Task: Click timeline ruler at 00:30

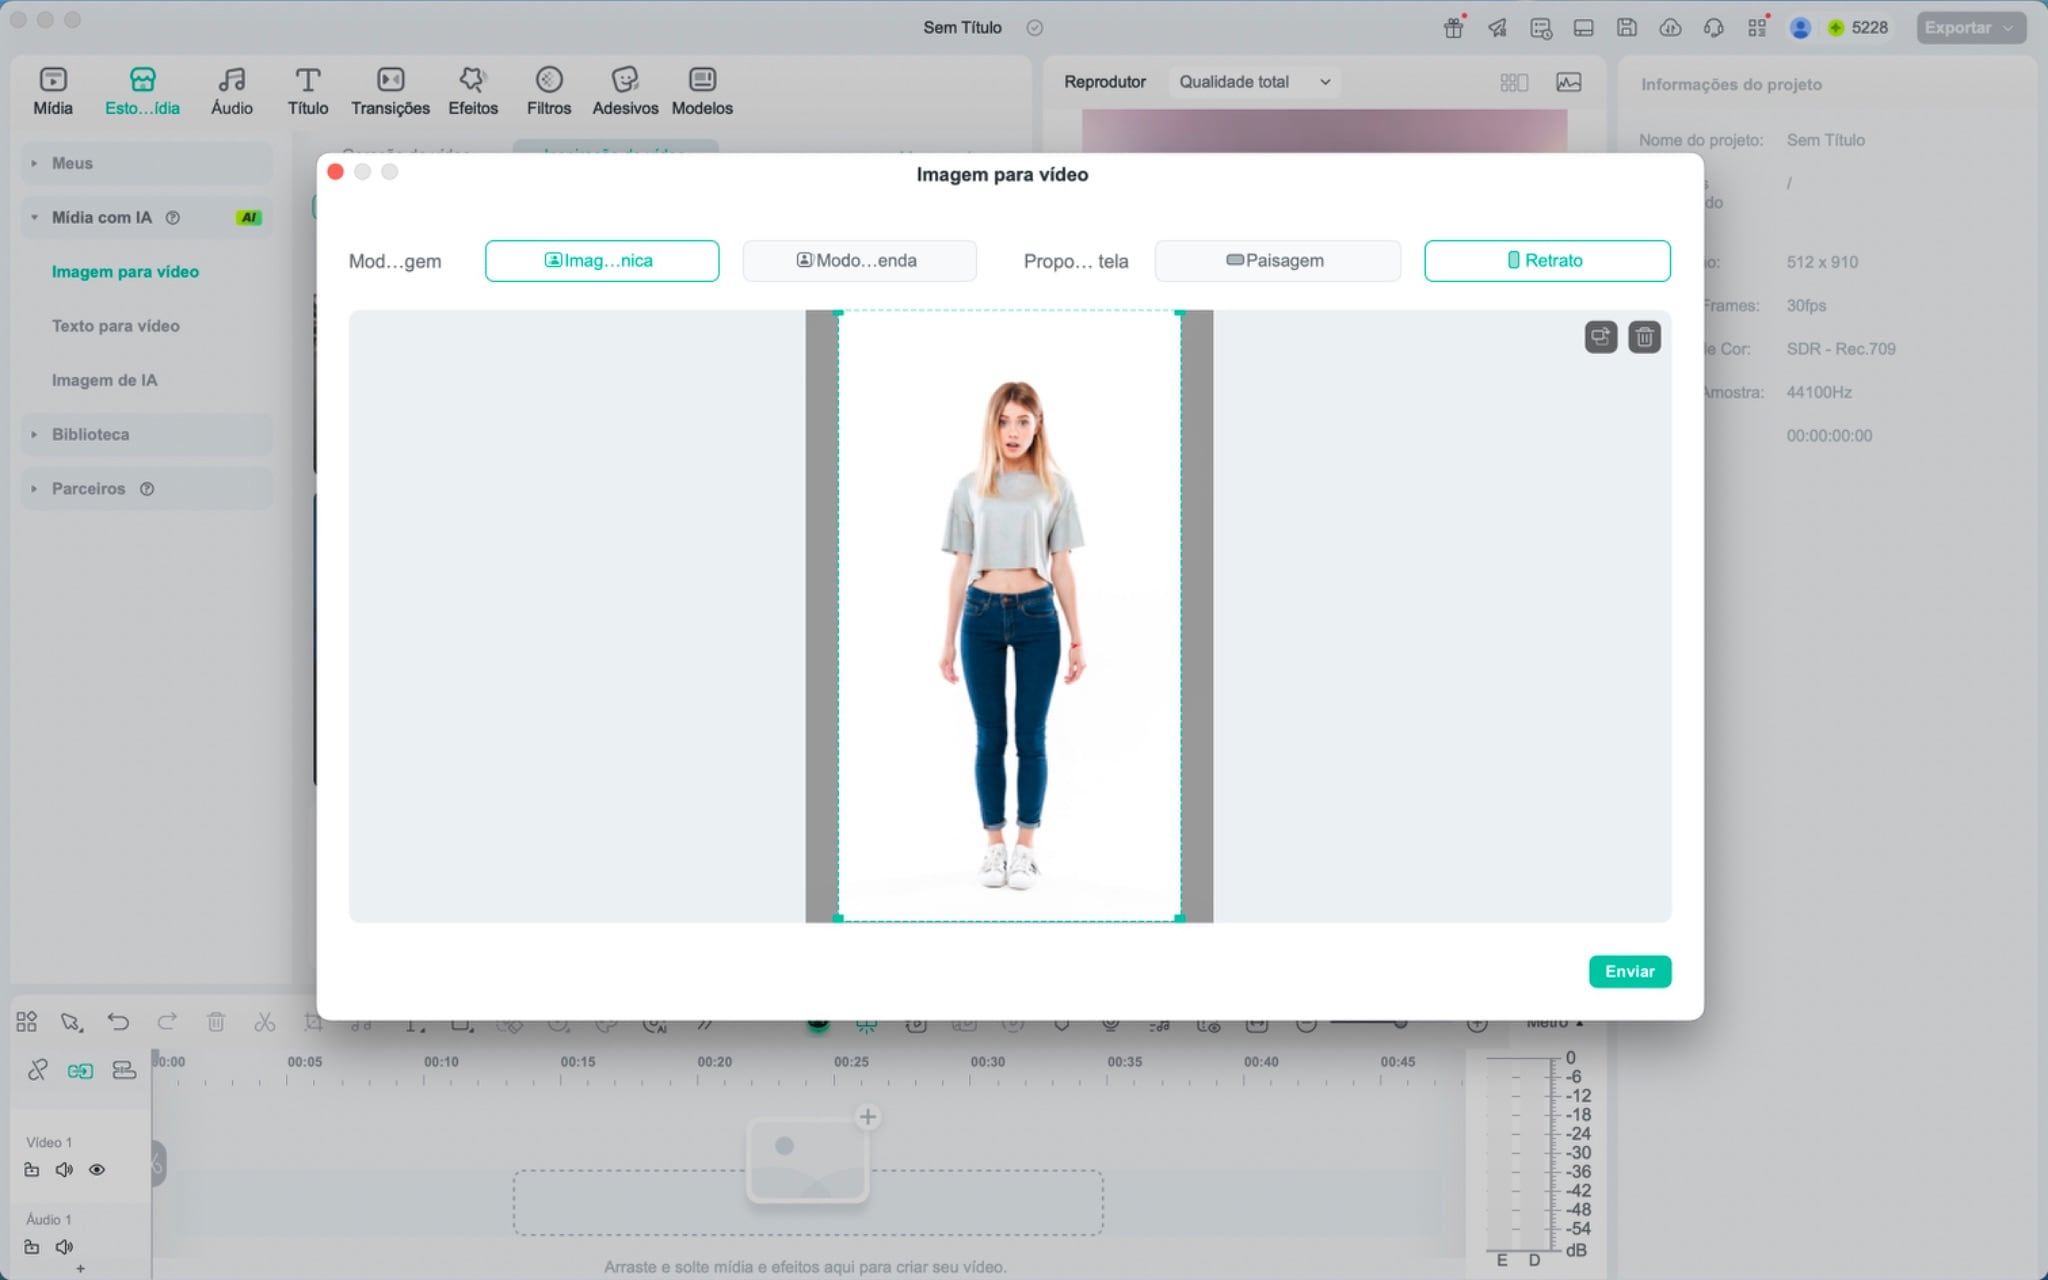Action: 988,1062
